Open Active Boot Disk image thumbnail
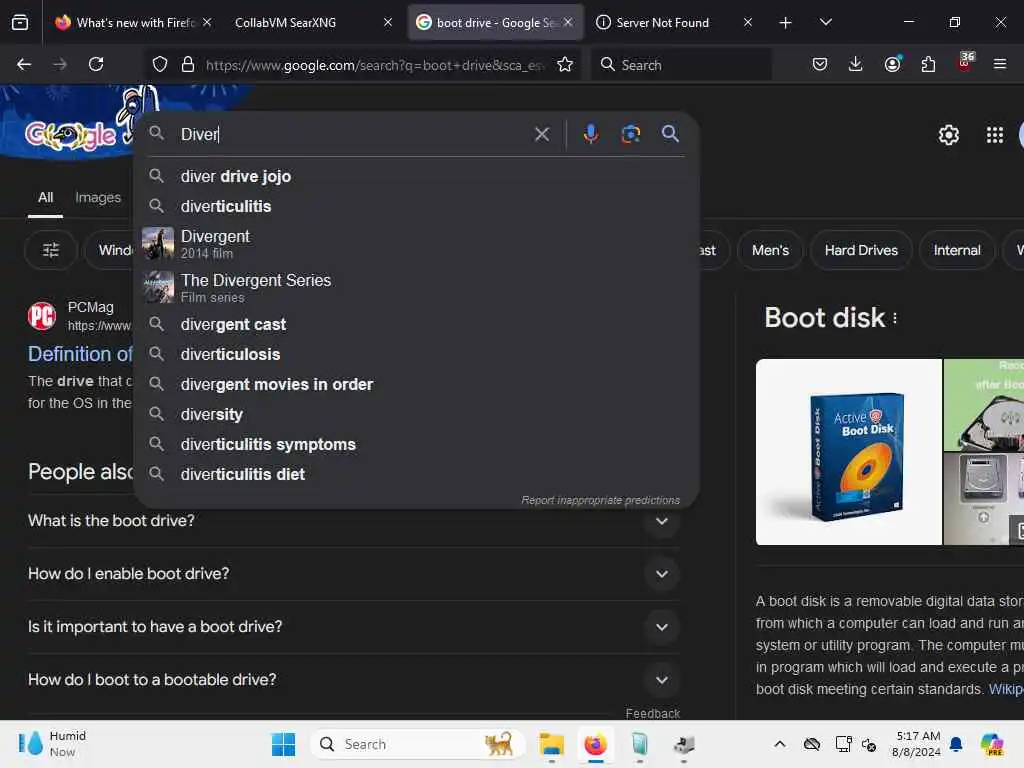Image resolution: width=1024 pixels, height=768 pixels. [x=848, y=452]
